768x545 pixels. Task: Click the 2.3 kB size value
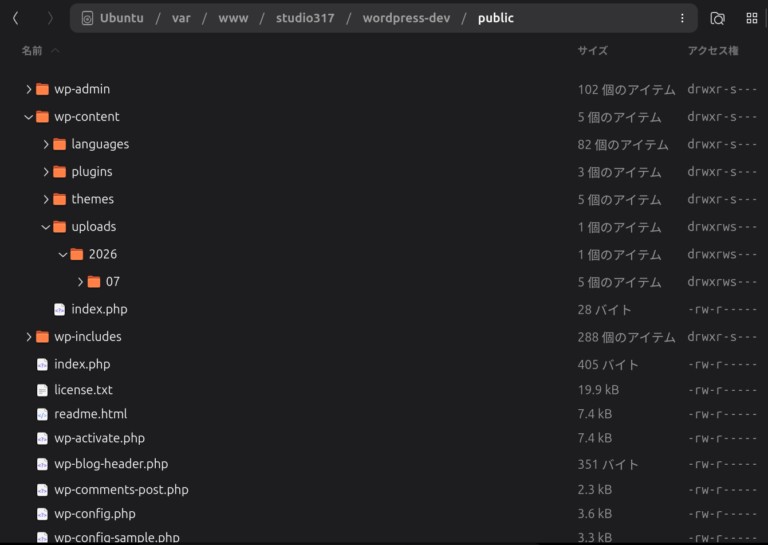[595, 489]
